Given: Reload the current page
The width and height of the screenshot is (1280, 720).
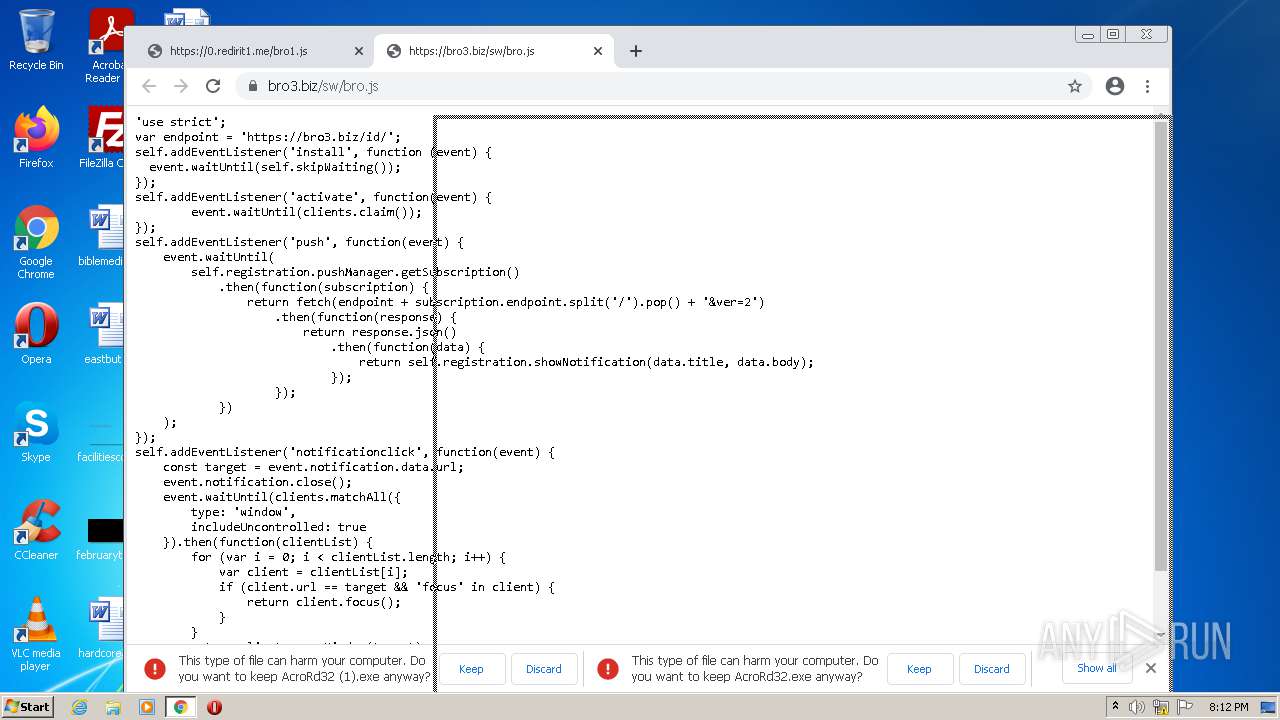Looking at the screenshot, I should tap(213, 86).
